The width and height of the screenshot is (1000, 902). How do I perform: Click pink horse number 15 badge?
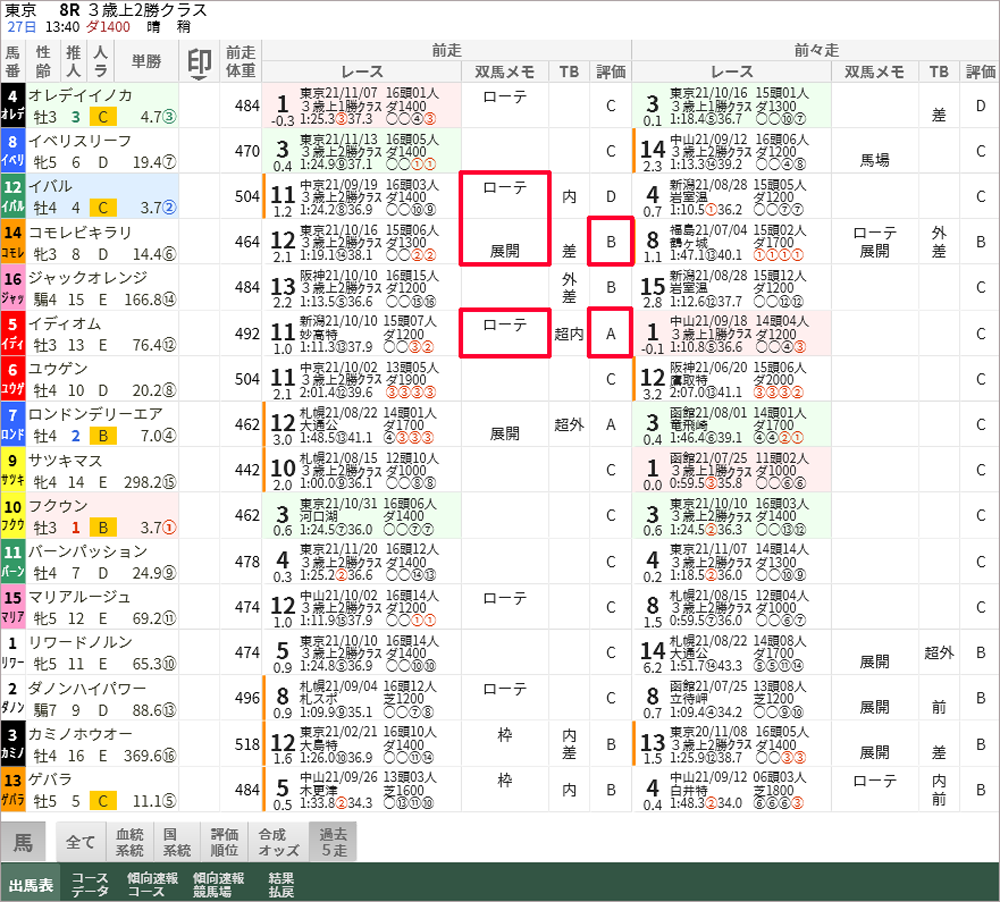[x=13, y=607]
